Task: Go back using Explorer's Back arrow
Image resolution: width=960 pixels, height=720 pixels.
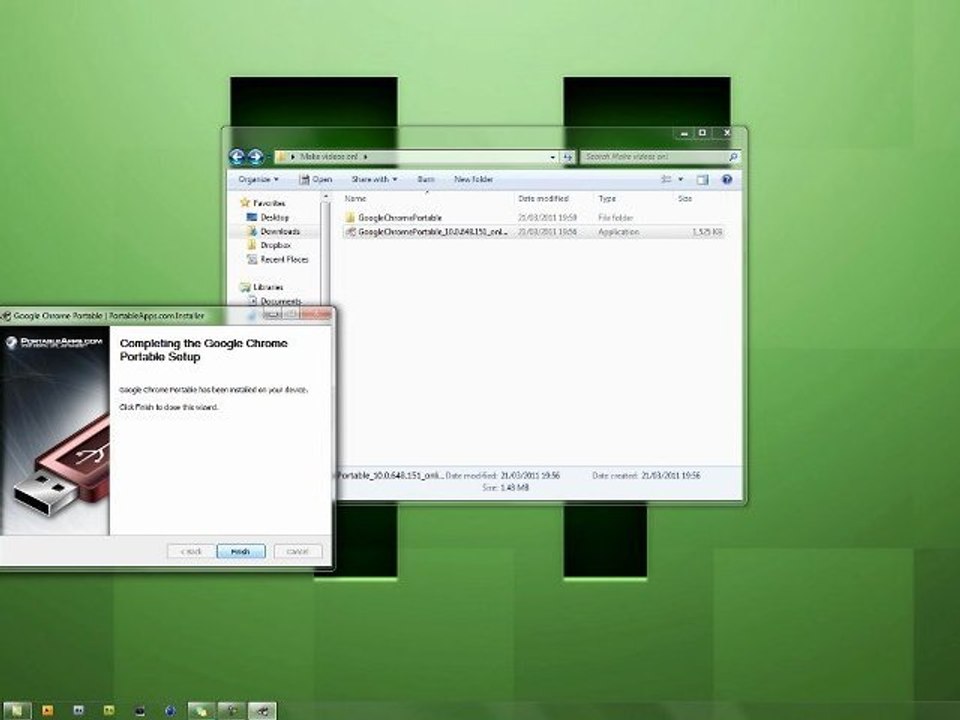Action: click(x=237, y=157)
